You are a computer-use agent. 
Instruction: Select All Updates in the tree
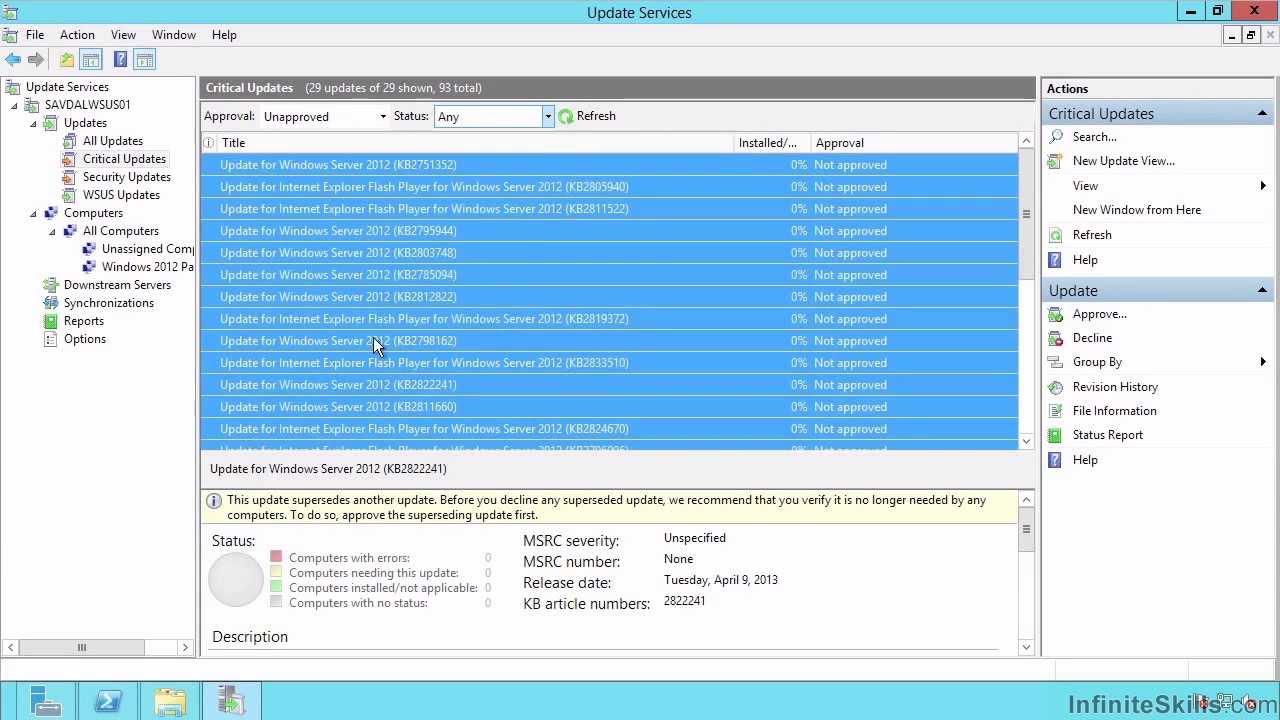[113, 141]
